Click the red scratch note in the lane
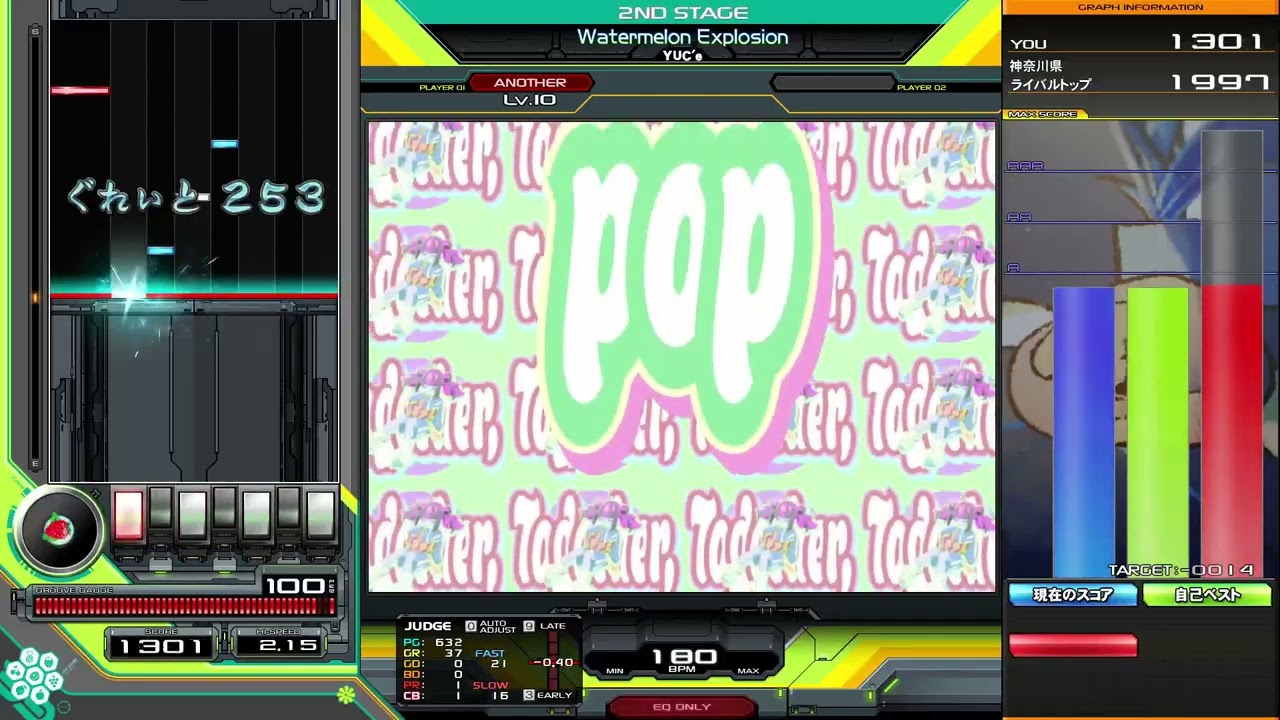The width and height of the screenshot is (1280, 720). click(x=80, y=91)
